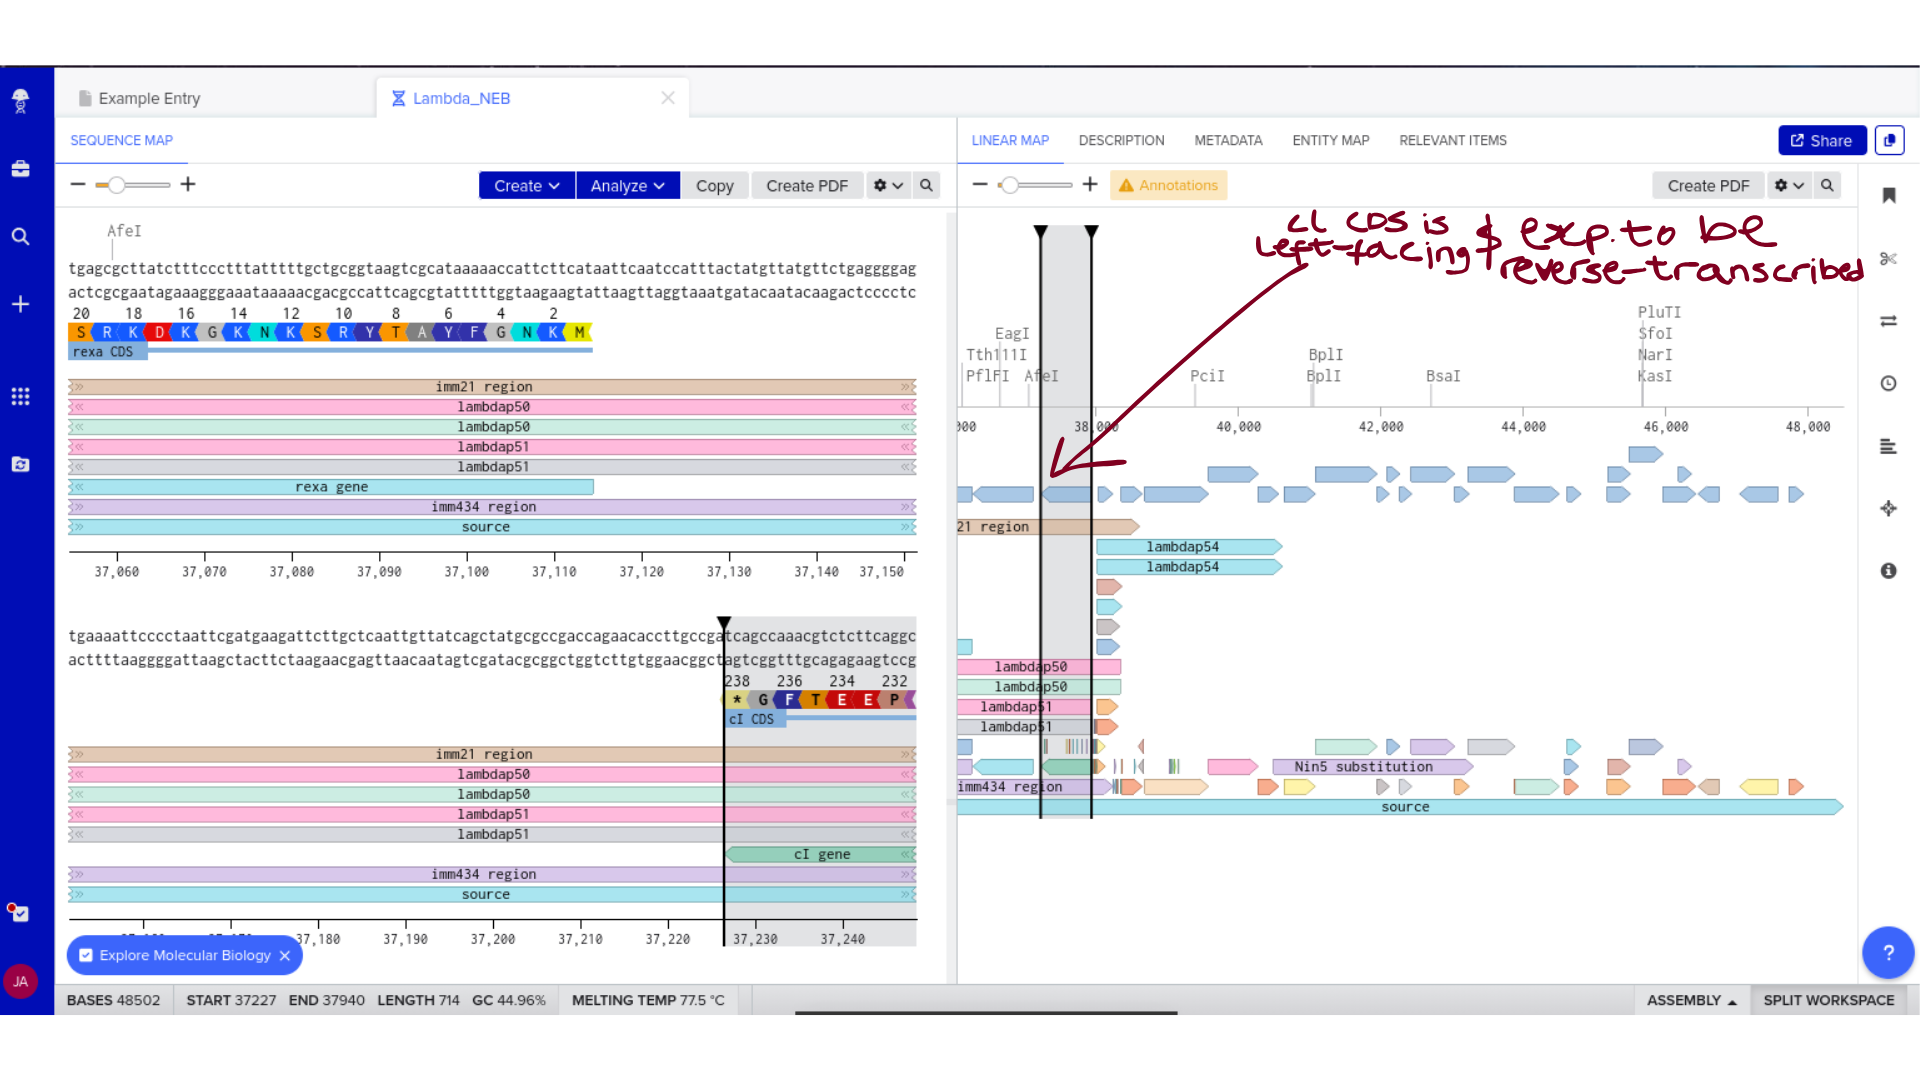
Task: Expand the Create dropdown
Action: (x=526, y=186)
